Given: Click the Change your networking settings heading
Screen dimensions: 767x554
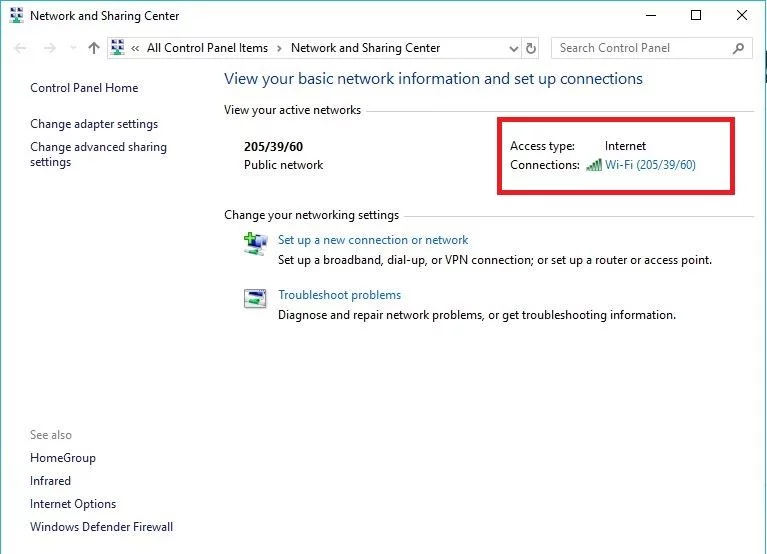Looking at the screenshot, I should coord(312,215).
